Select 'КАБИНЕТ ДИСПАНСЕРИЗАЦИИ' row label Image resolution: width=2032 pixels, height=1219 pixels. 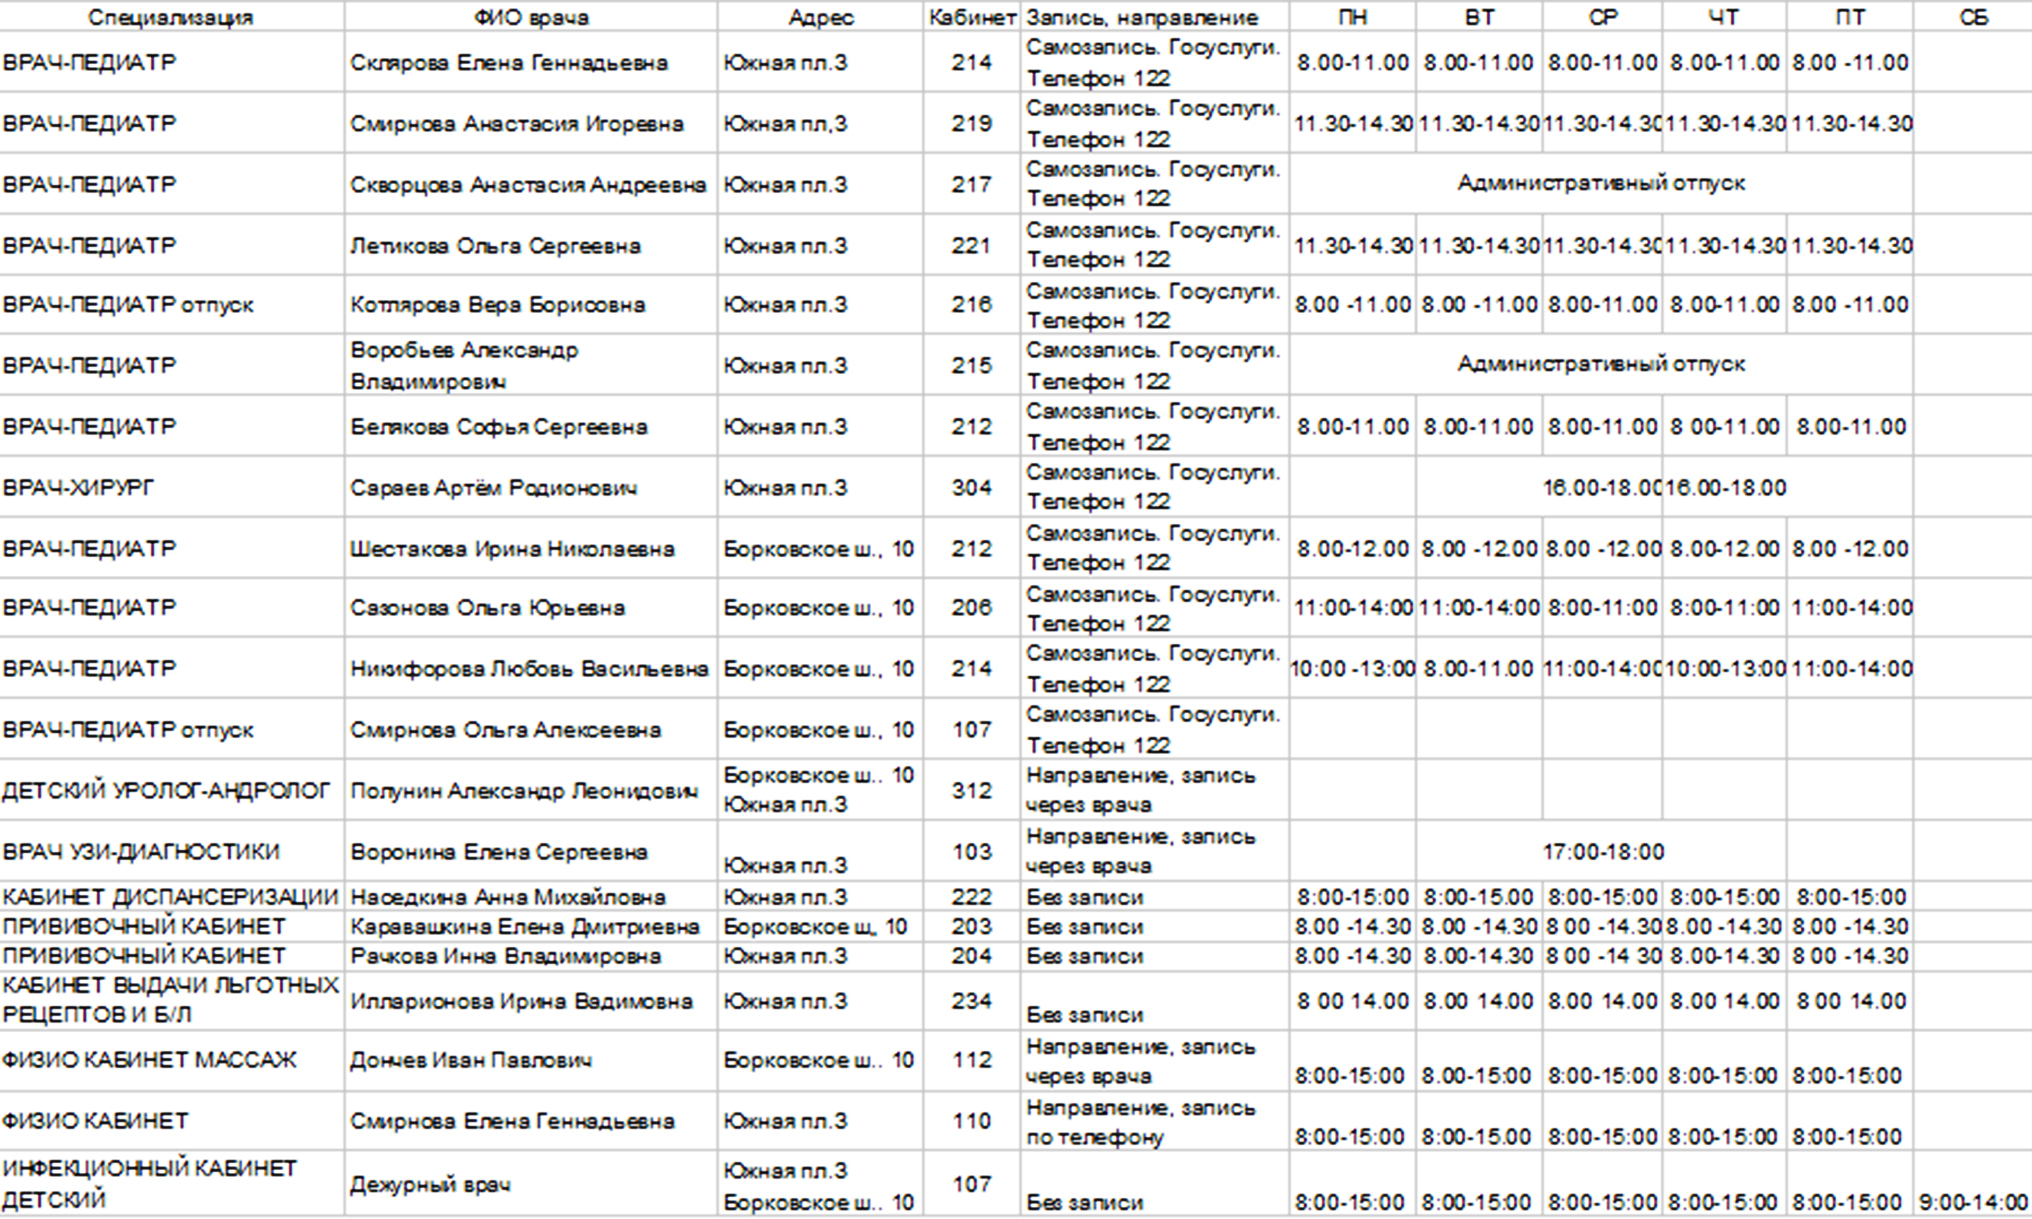170,897
